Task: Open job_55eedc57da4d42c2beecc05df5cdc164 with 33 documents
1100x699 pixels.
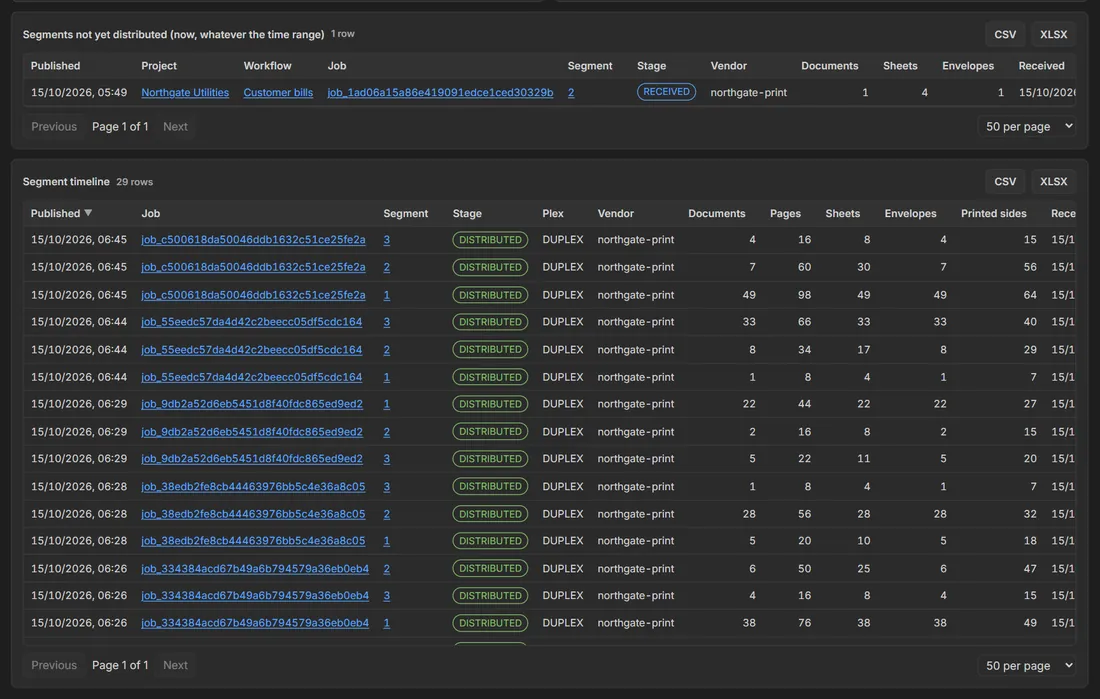Action: (x=252, y=322)
